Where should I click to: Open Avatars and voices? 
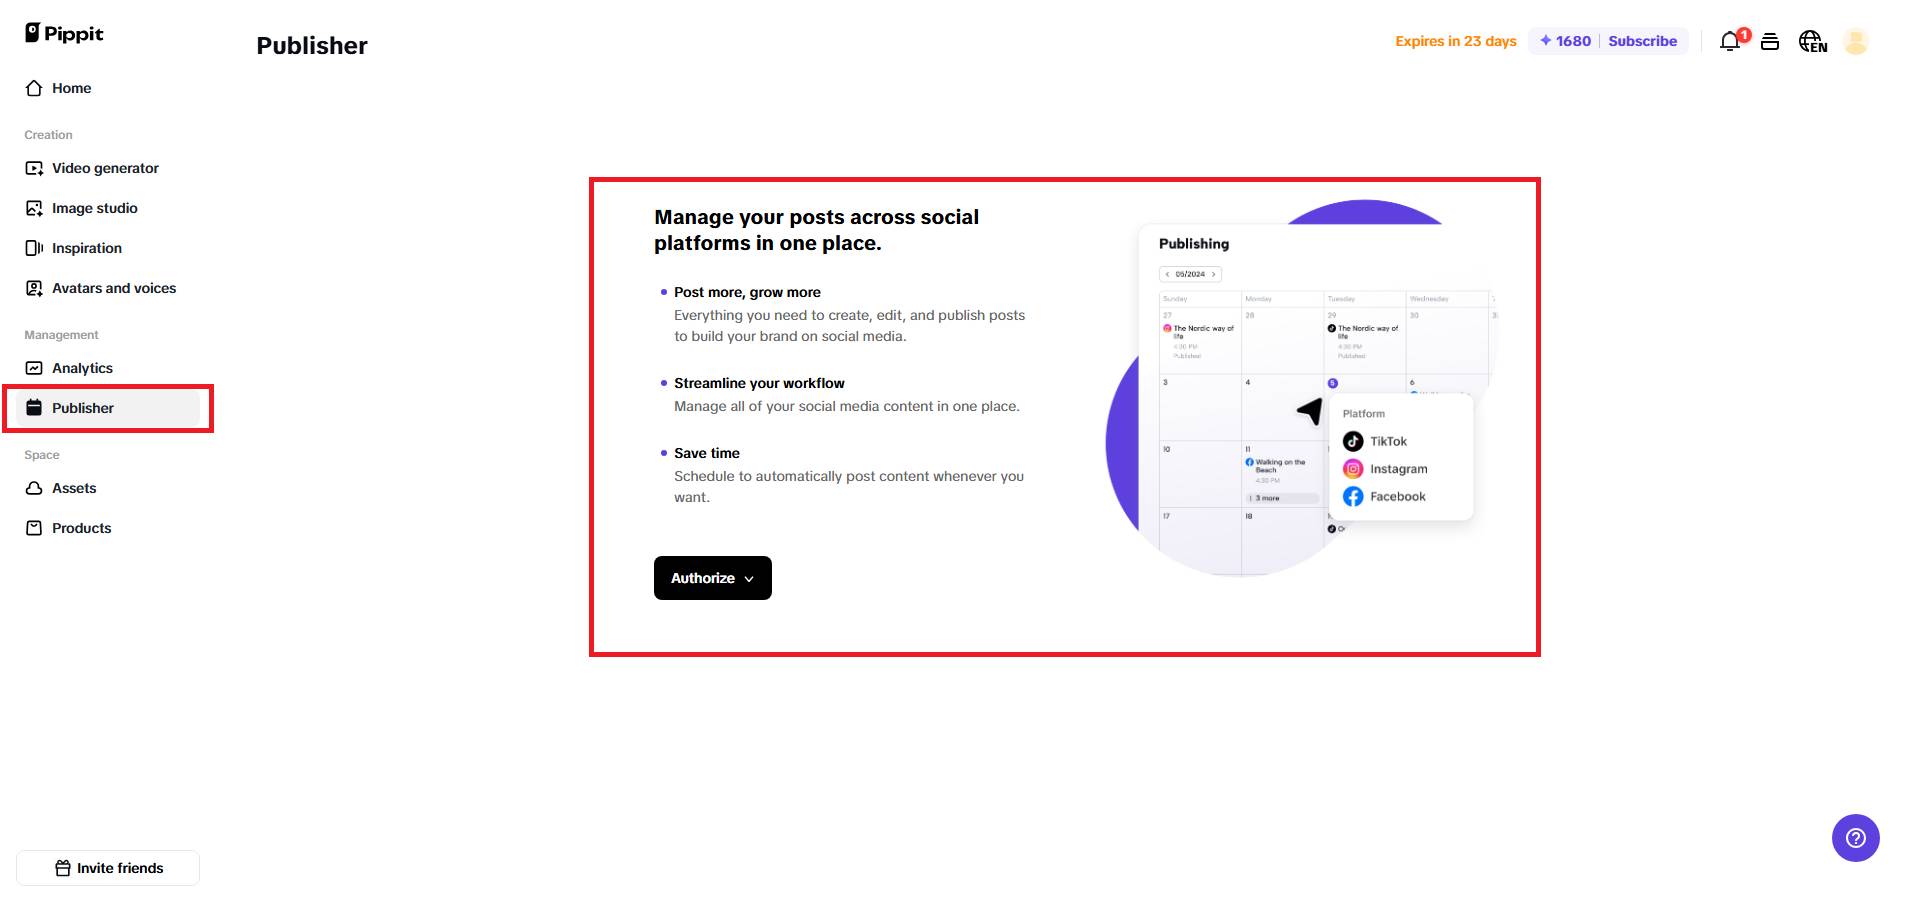click(x=114, y=288)
